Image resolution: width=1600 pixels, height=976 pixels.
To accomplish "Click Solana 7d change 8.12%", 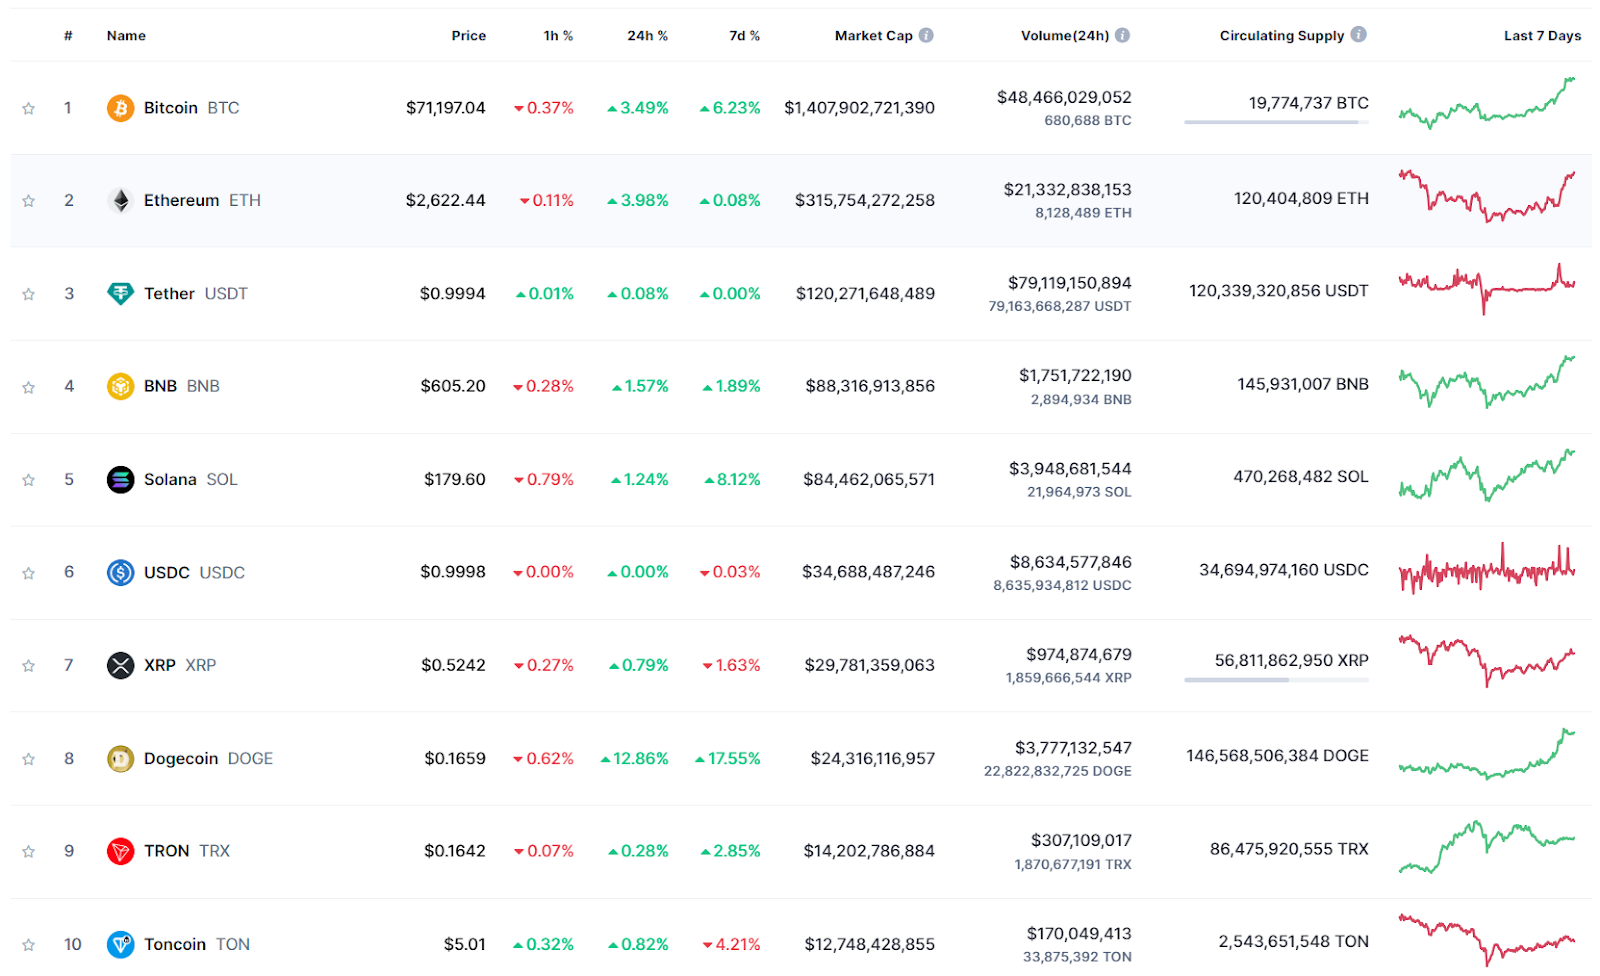I will (732, 480).
